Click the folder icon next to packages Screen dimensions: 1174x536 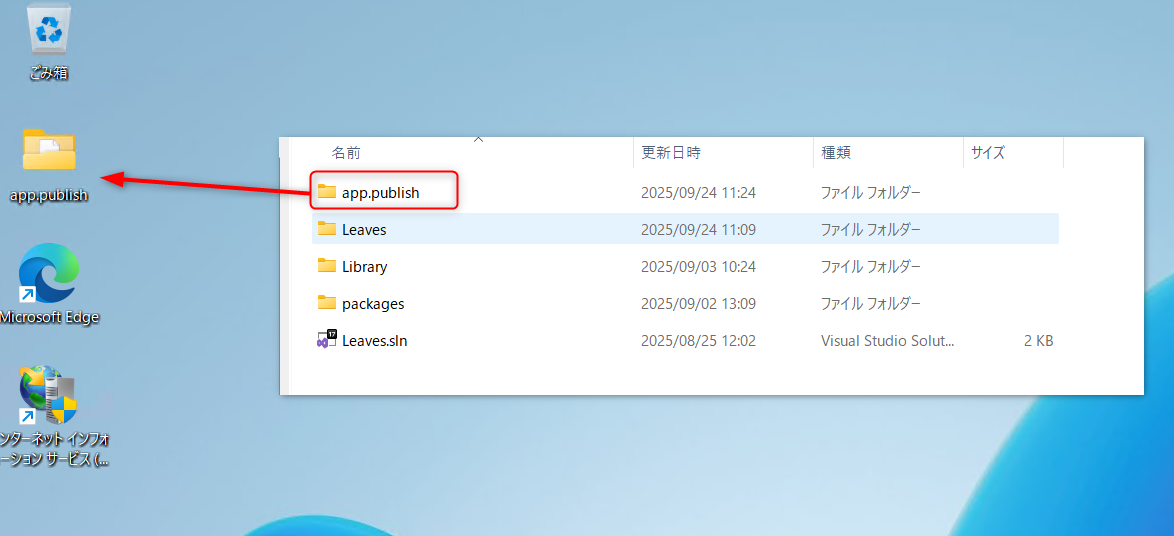[327, 303]
